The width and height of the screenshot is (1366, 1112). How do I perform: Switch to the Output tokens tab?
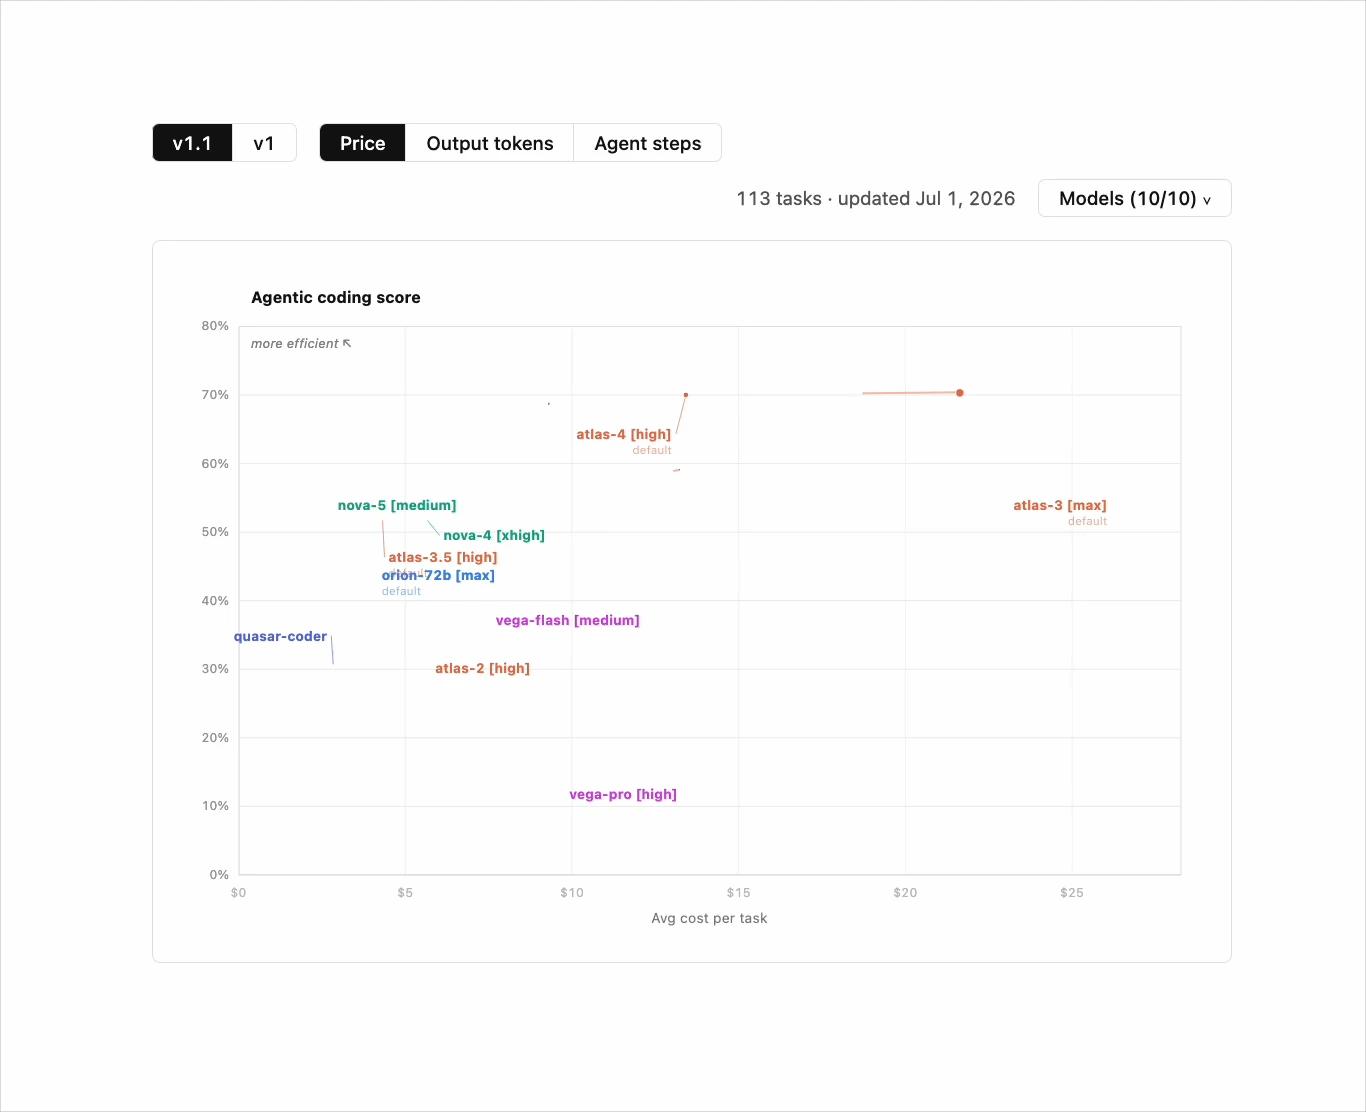point(489,143)
